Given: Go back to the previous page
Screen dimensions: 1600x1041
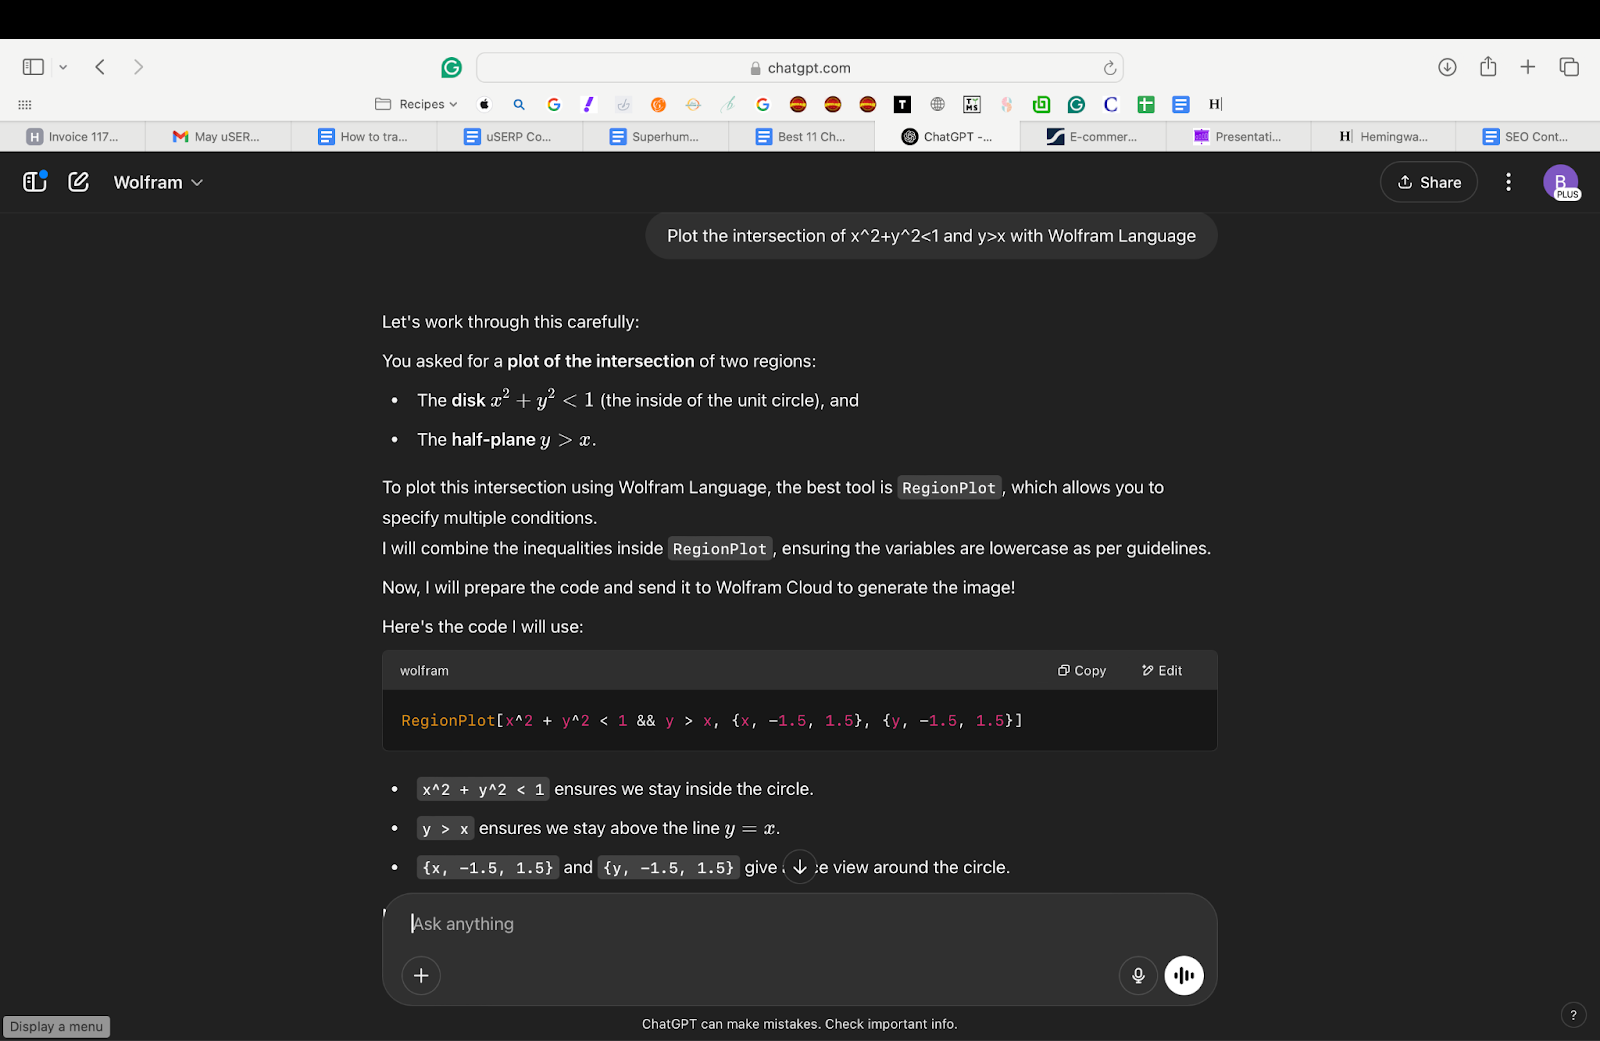Looking at the screenshot, I should pos(100,67).
